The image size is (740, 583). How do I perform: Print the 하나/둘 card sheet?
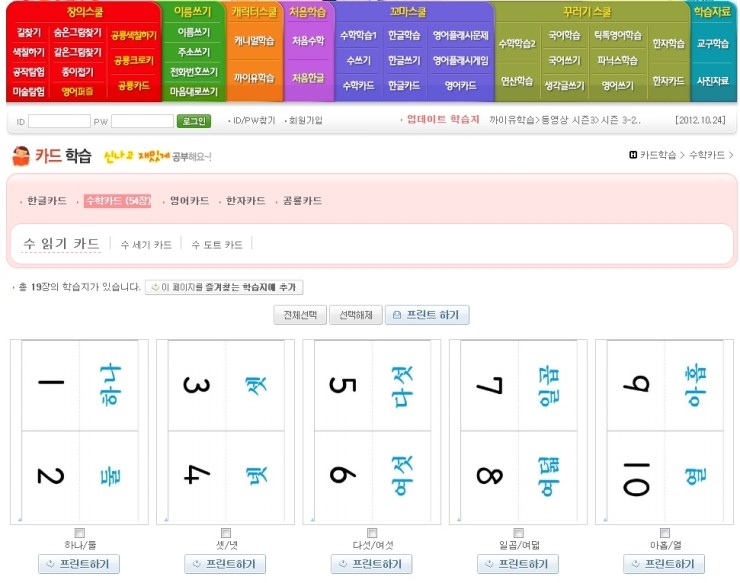tap(79, 565)
